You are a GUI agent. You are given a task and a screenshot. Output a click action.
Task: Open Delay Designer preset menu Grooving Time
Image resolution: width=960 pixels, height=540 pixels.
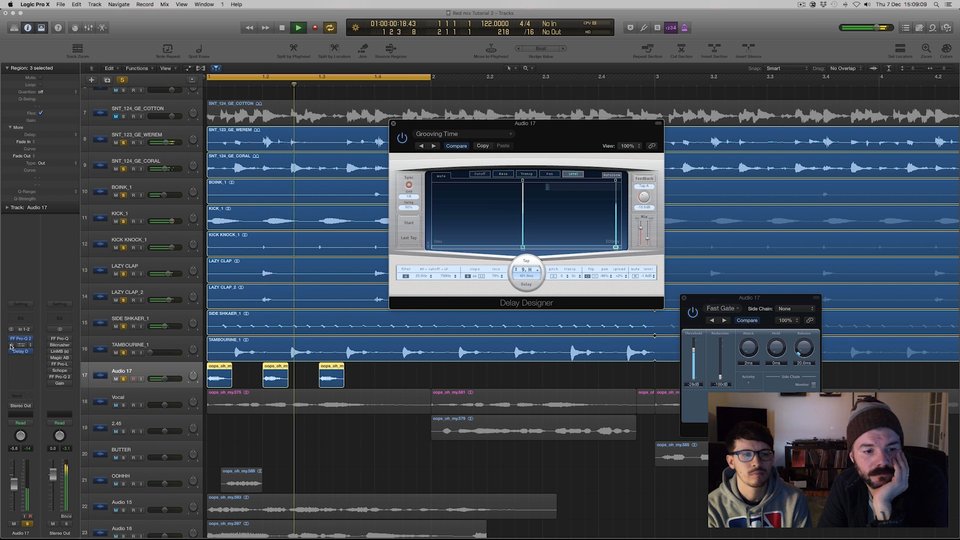(x=463, y=133)
